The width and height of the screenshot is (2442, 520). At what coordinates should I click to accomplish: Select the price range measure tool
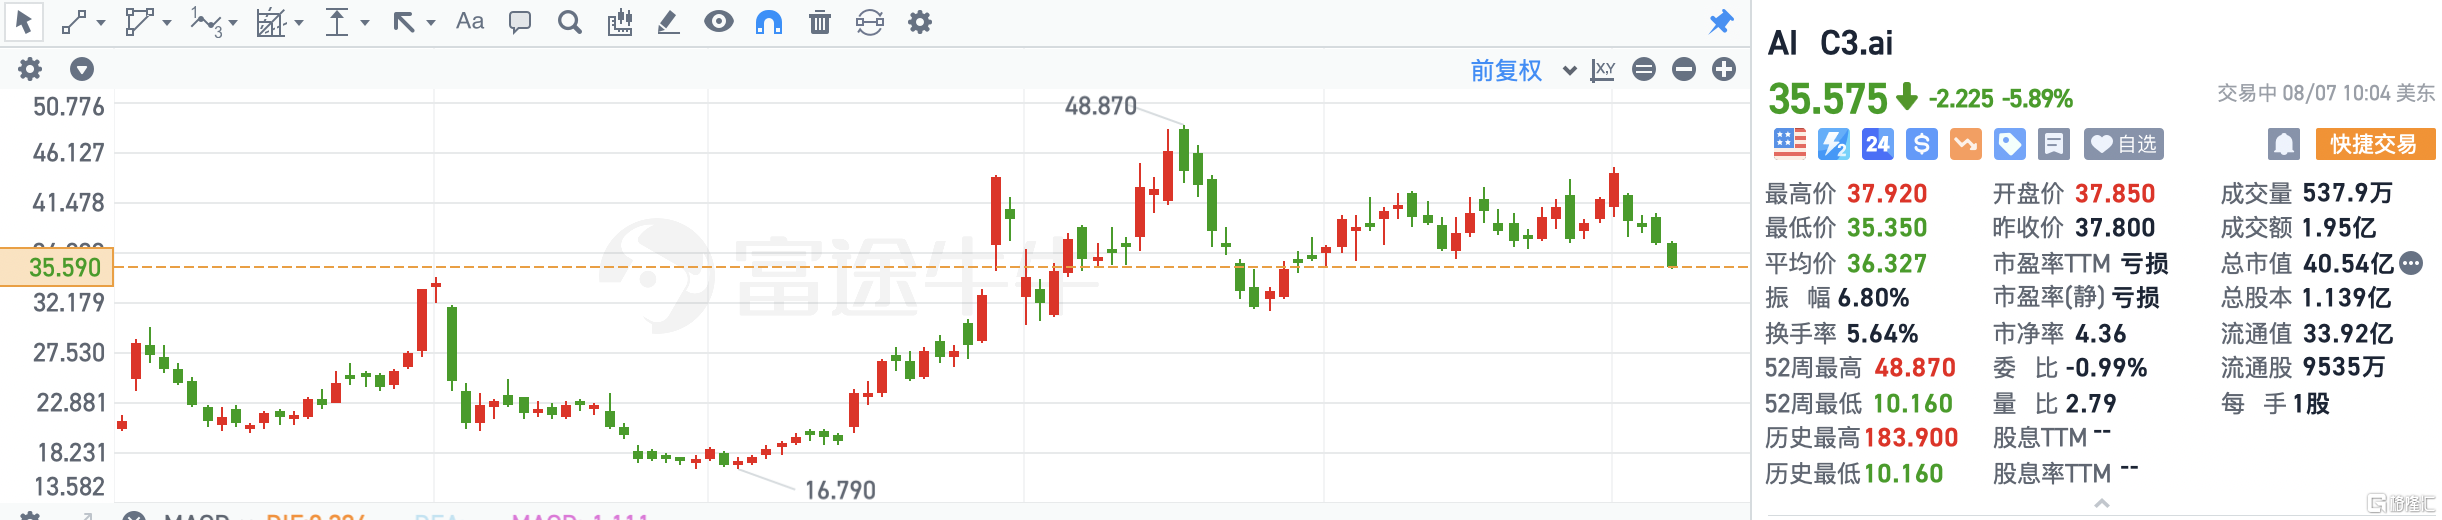[337, 22]
